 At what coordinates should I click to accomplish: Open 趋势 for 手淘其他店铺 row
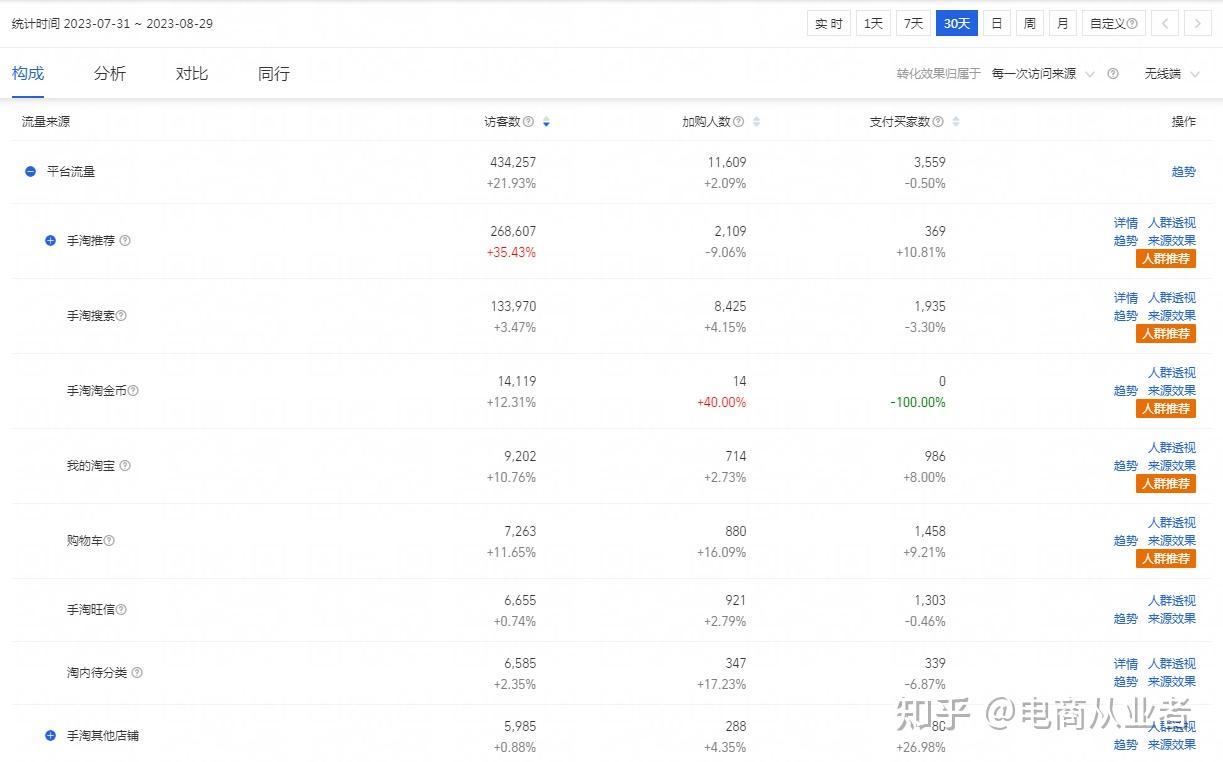(1126, 745)
